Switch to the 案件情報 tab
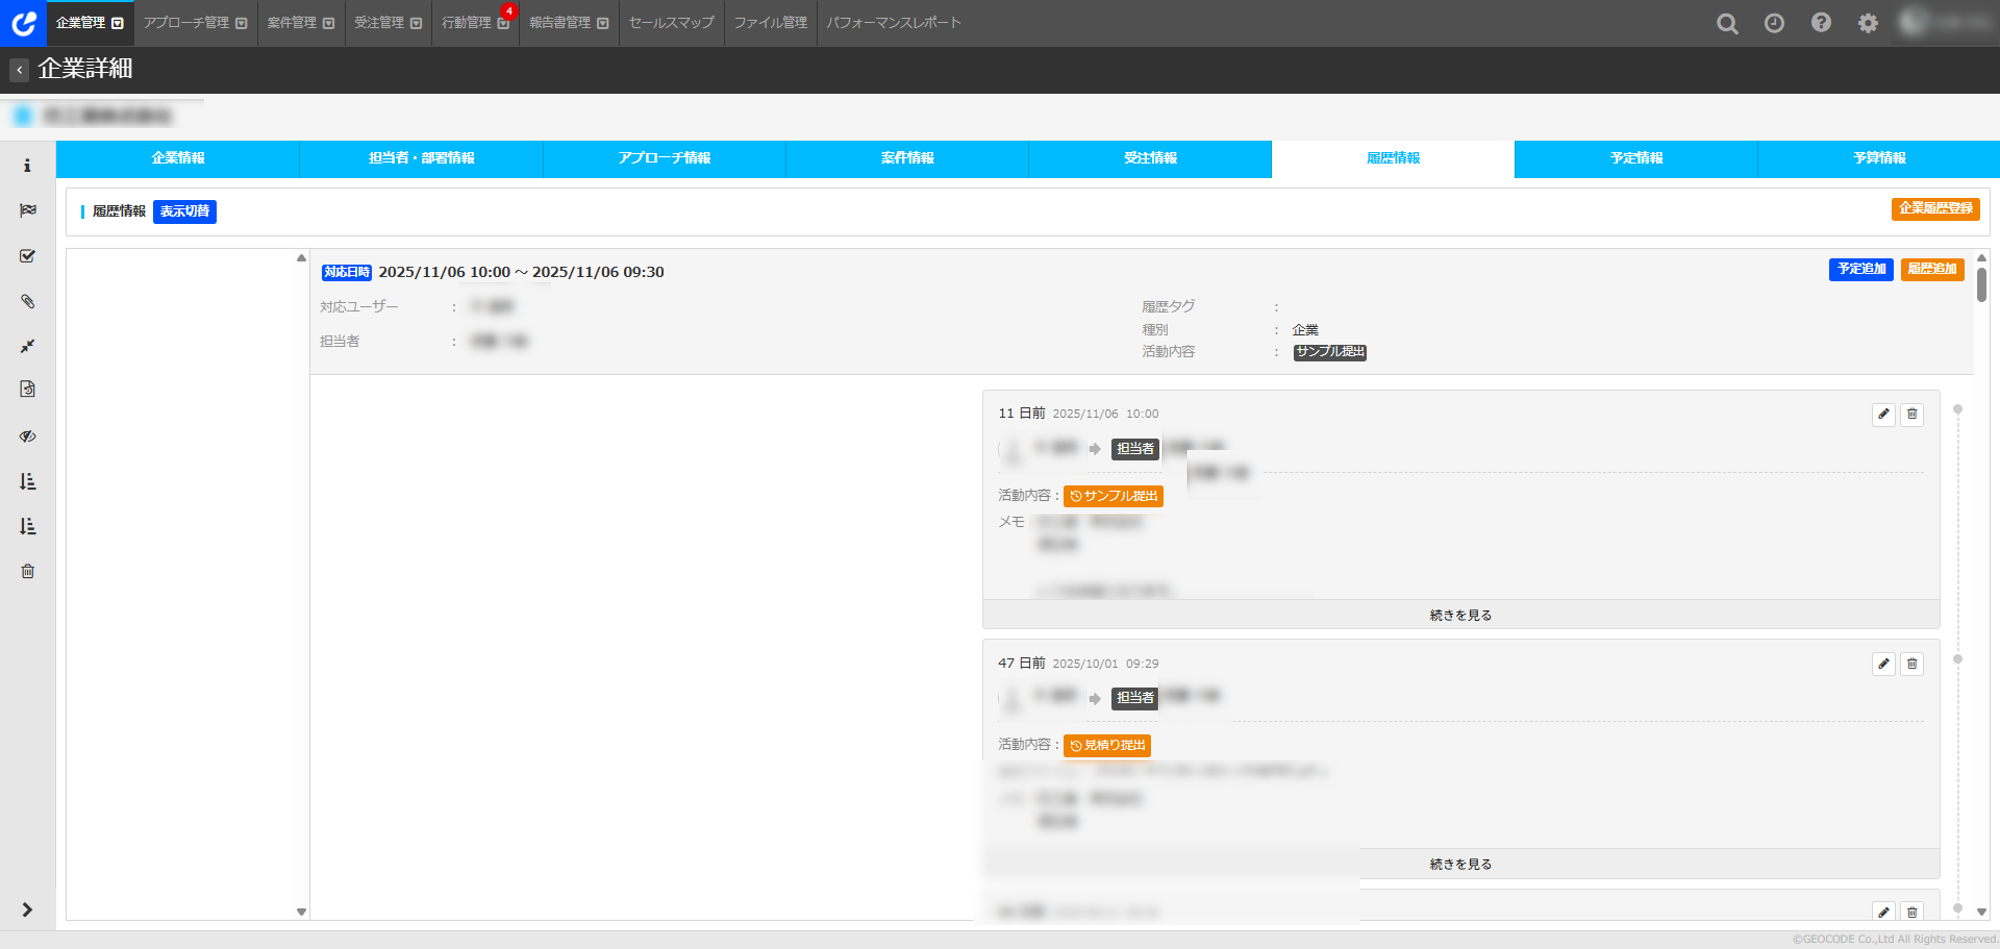 [907, 159]
